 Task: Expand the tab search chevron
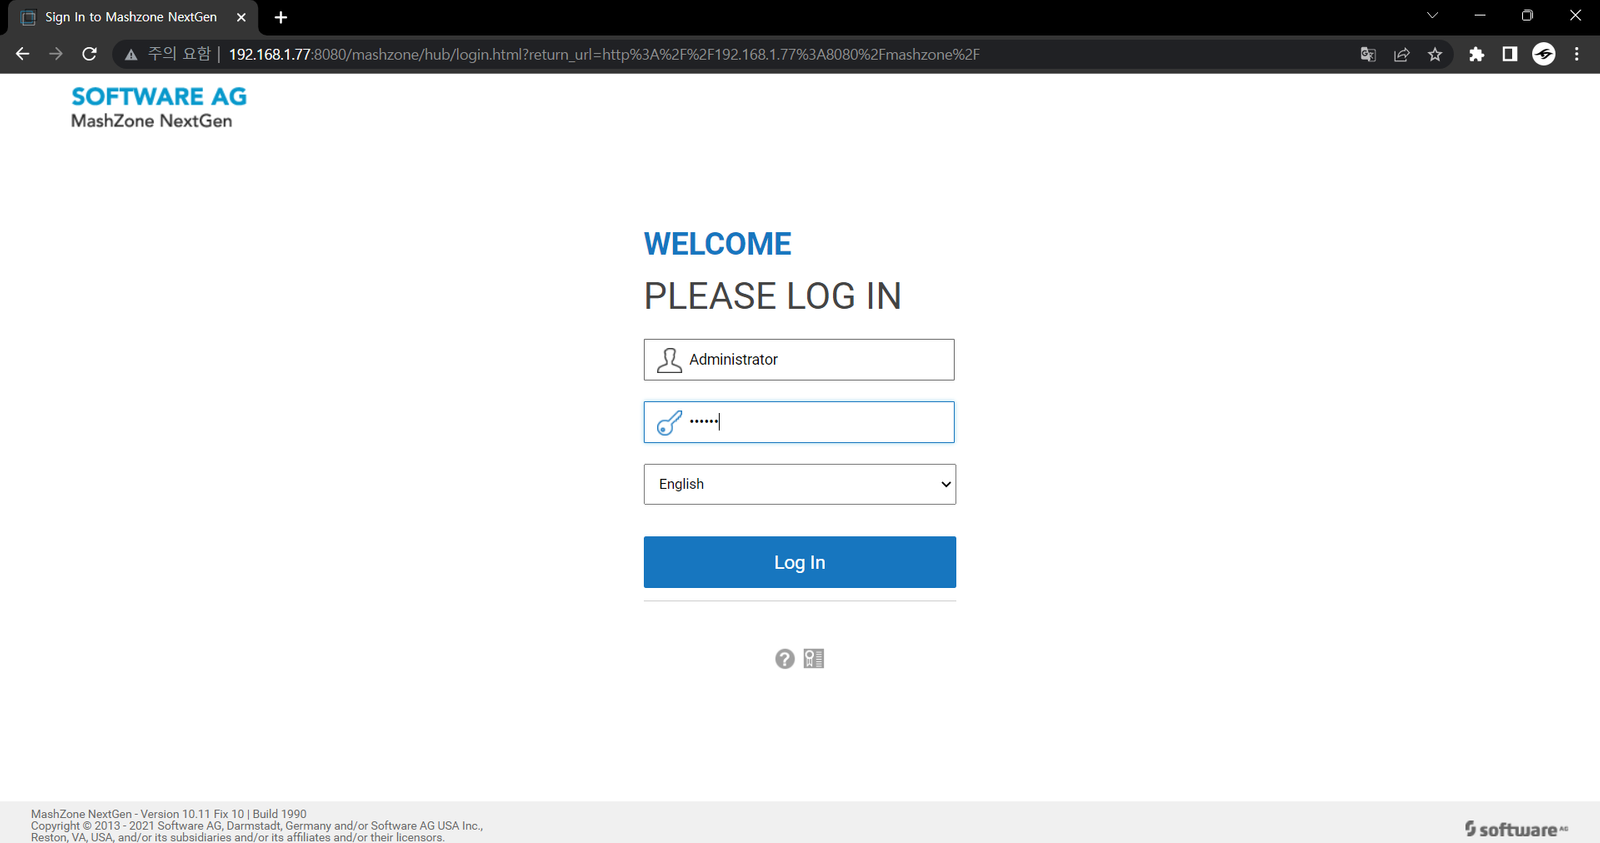pyautogui.click(x=1432, y=16)
